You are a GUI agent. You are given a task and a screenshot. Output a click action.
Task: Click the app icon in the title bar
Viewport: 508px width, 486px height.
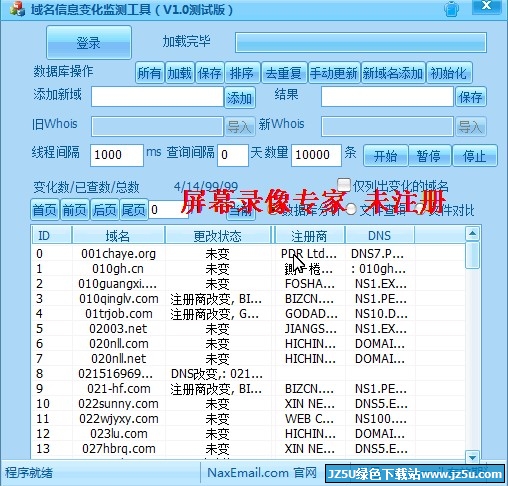point(17,9)
